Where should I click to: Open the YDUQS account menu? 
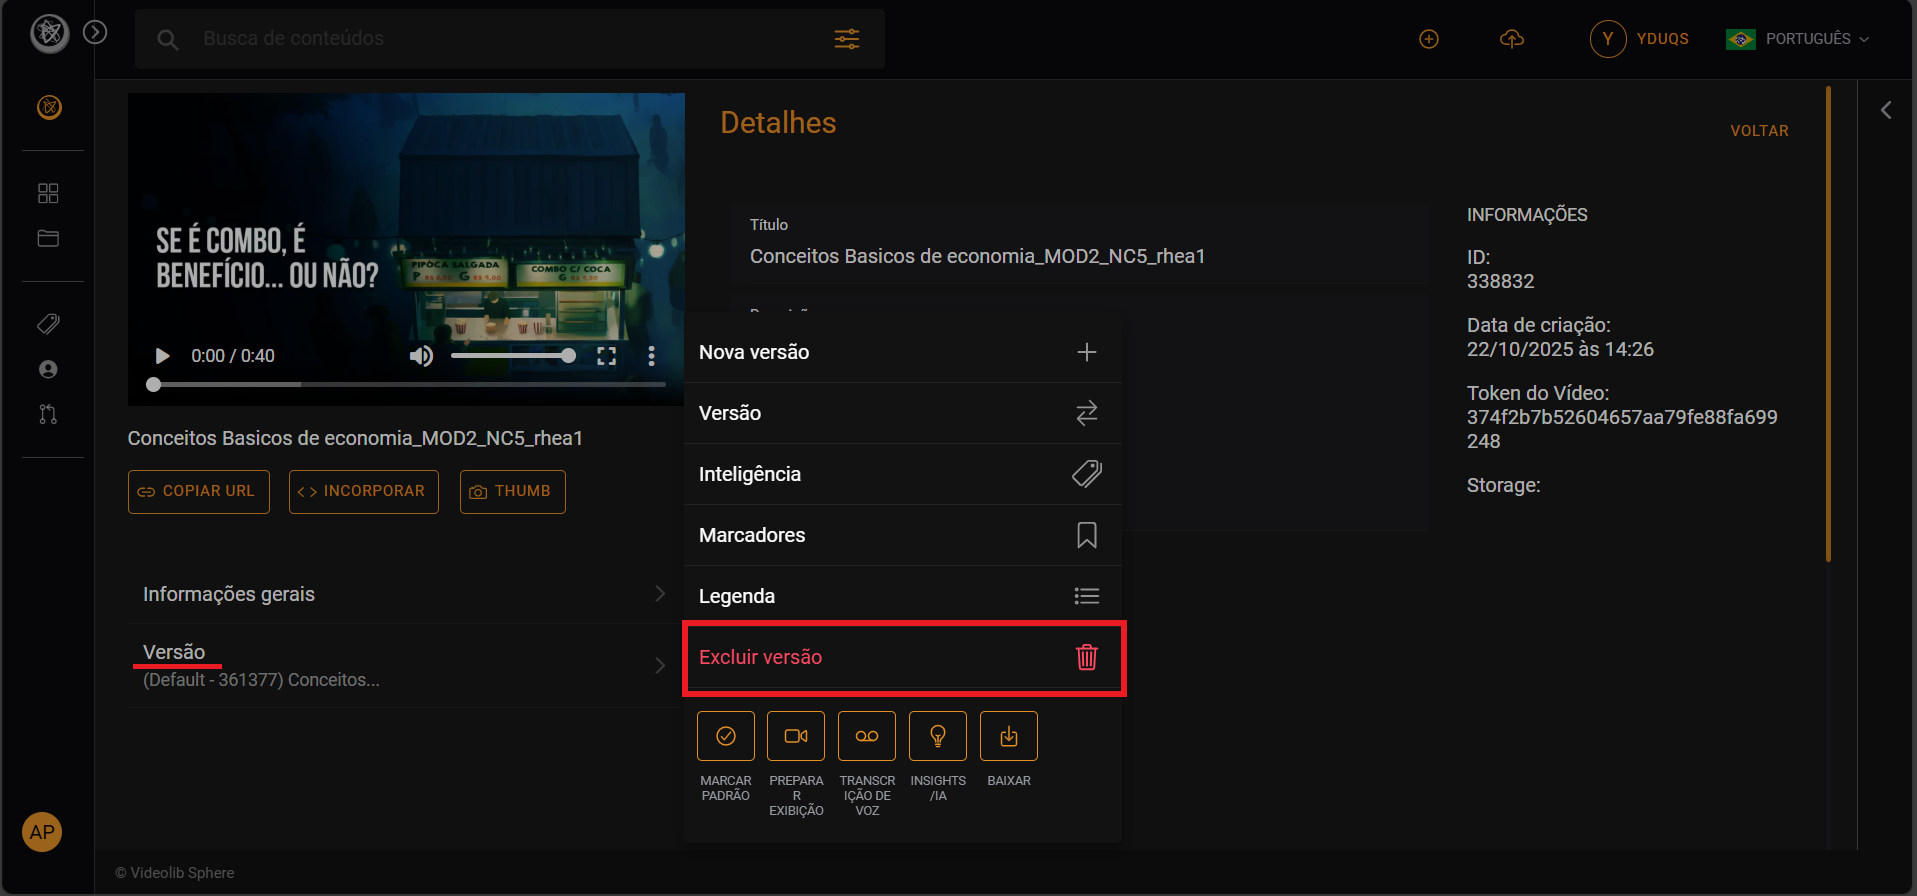1640,39
